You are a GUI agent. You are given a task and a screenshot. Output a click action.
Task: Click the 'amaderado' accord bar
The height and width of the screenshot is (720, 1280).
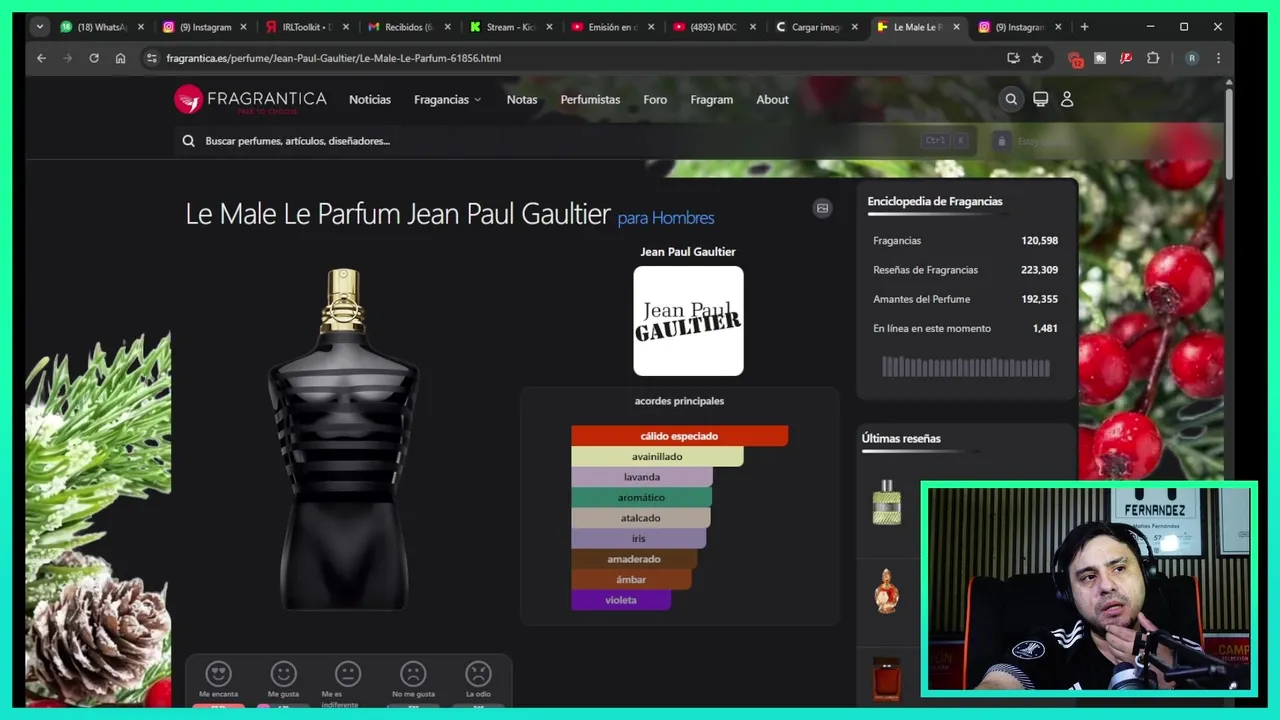point(634,559)
